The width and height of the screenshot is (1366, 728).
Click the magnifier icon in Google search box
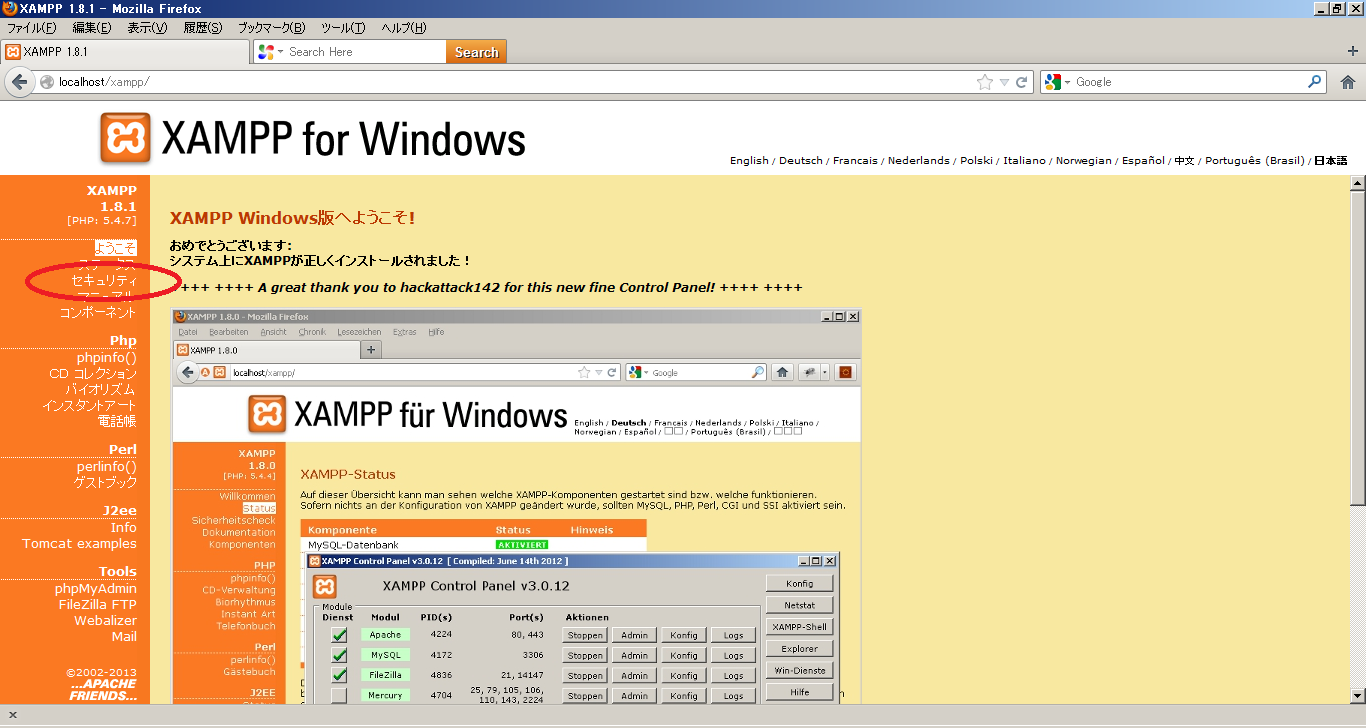click(x=1316, y=82)
